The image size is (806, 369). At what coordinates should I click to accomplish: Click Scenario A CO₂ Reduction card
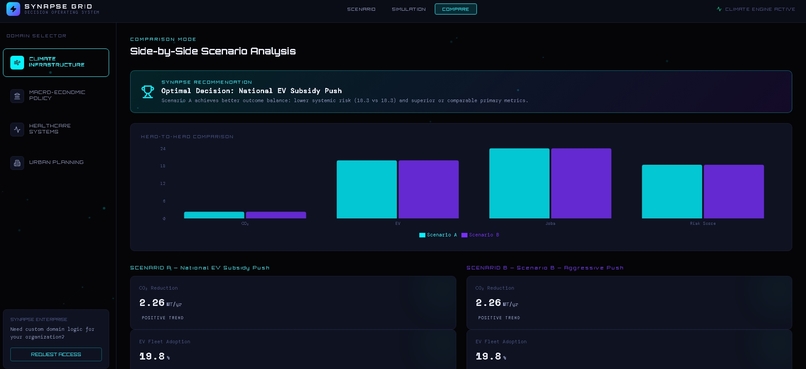coord(293,302)
